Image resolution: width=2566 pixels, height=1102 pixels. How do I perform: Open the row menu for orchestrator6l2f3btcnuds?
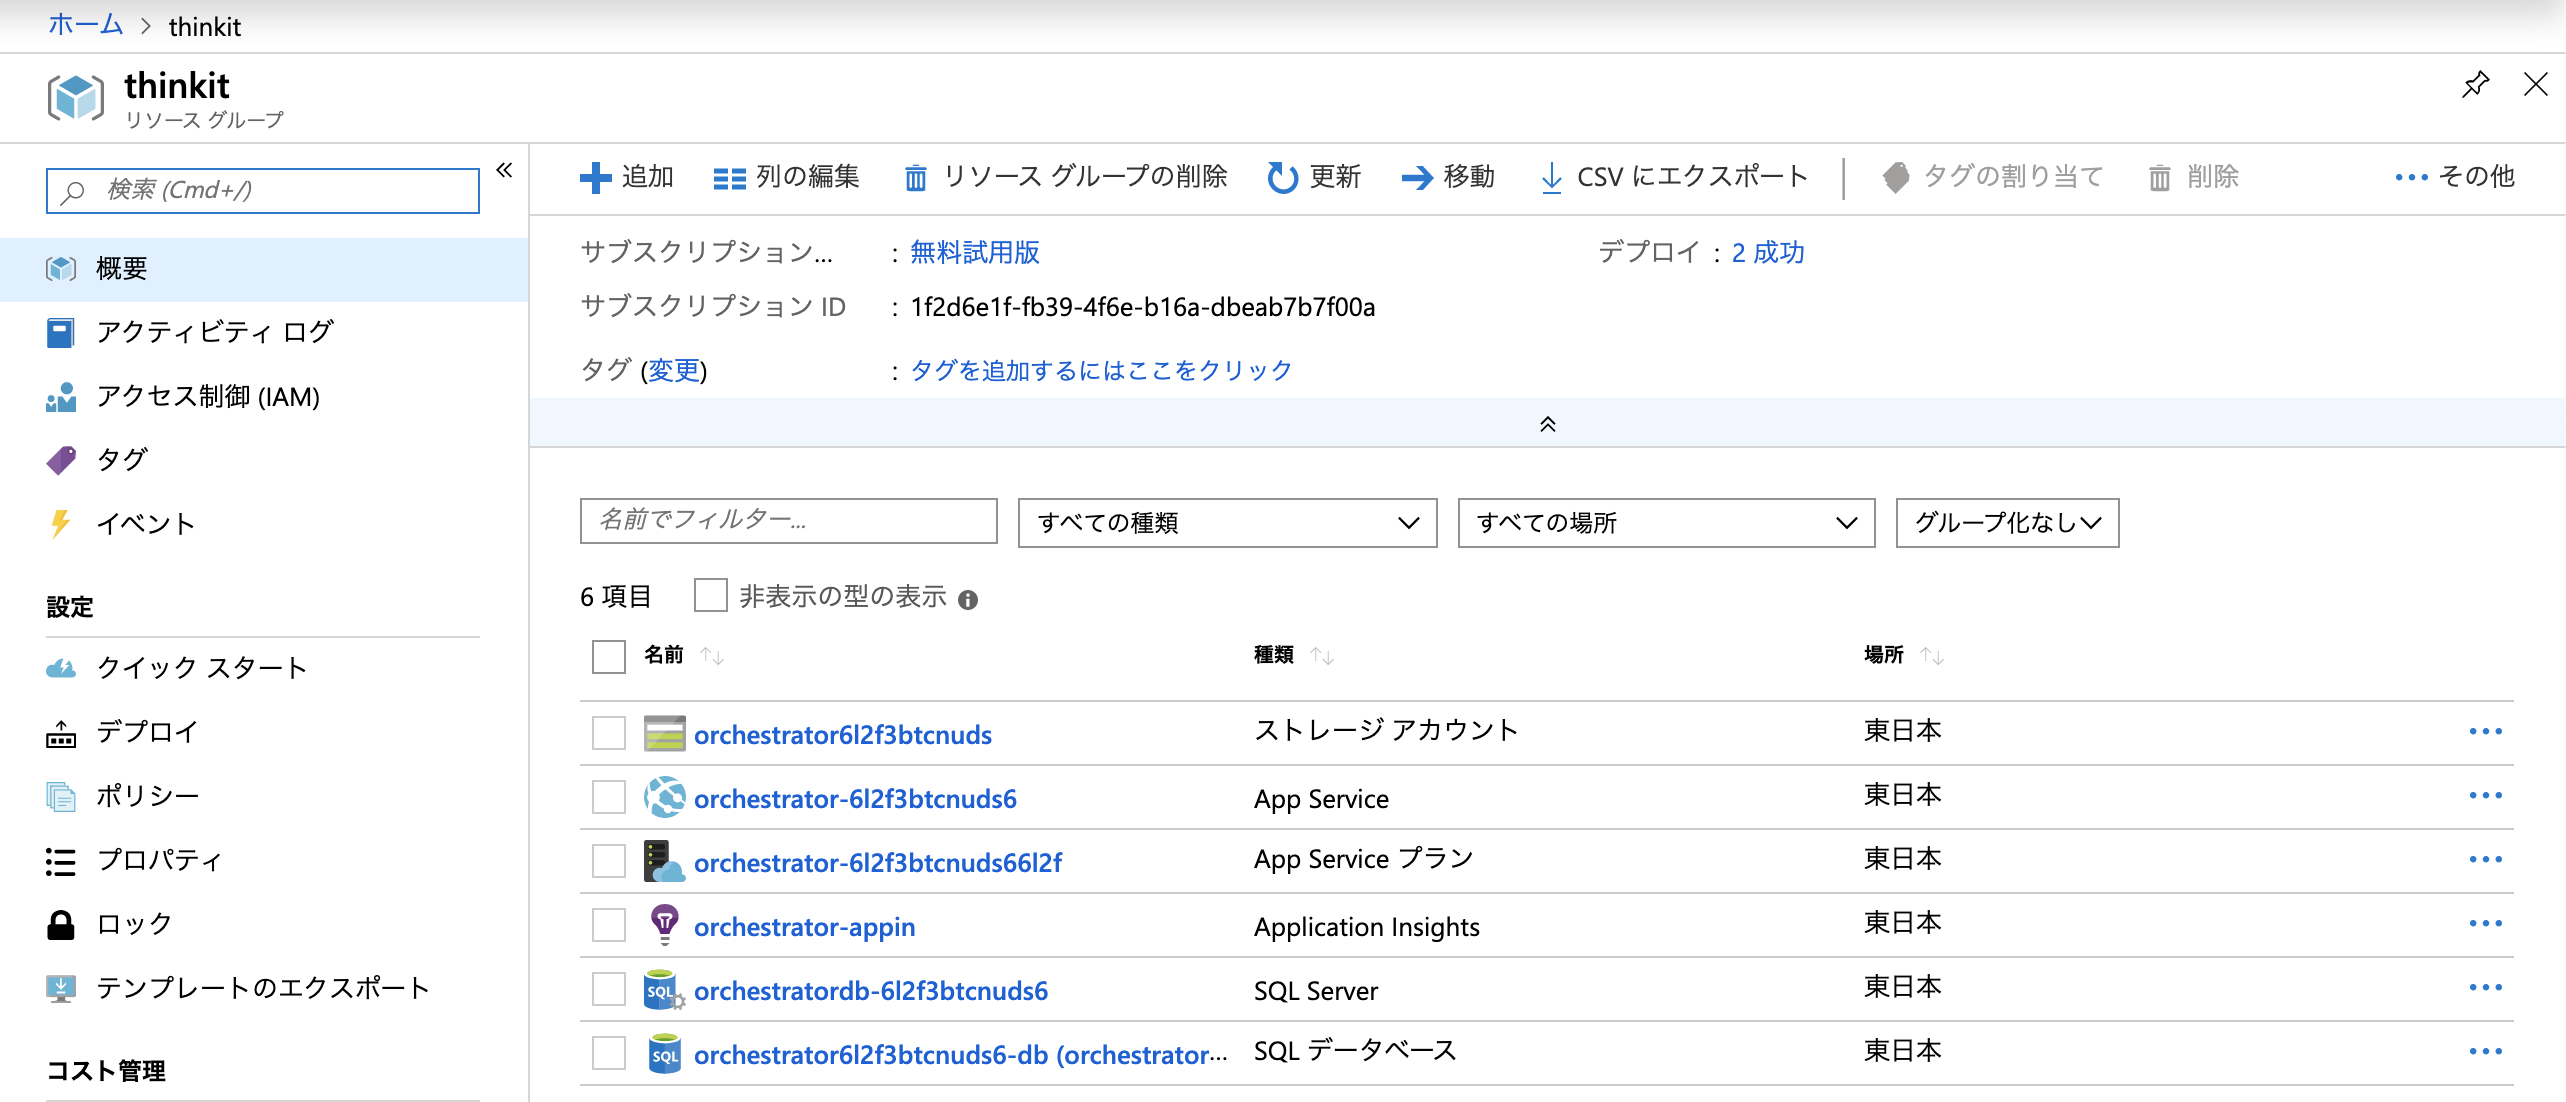coord(2485,731)
